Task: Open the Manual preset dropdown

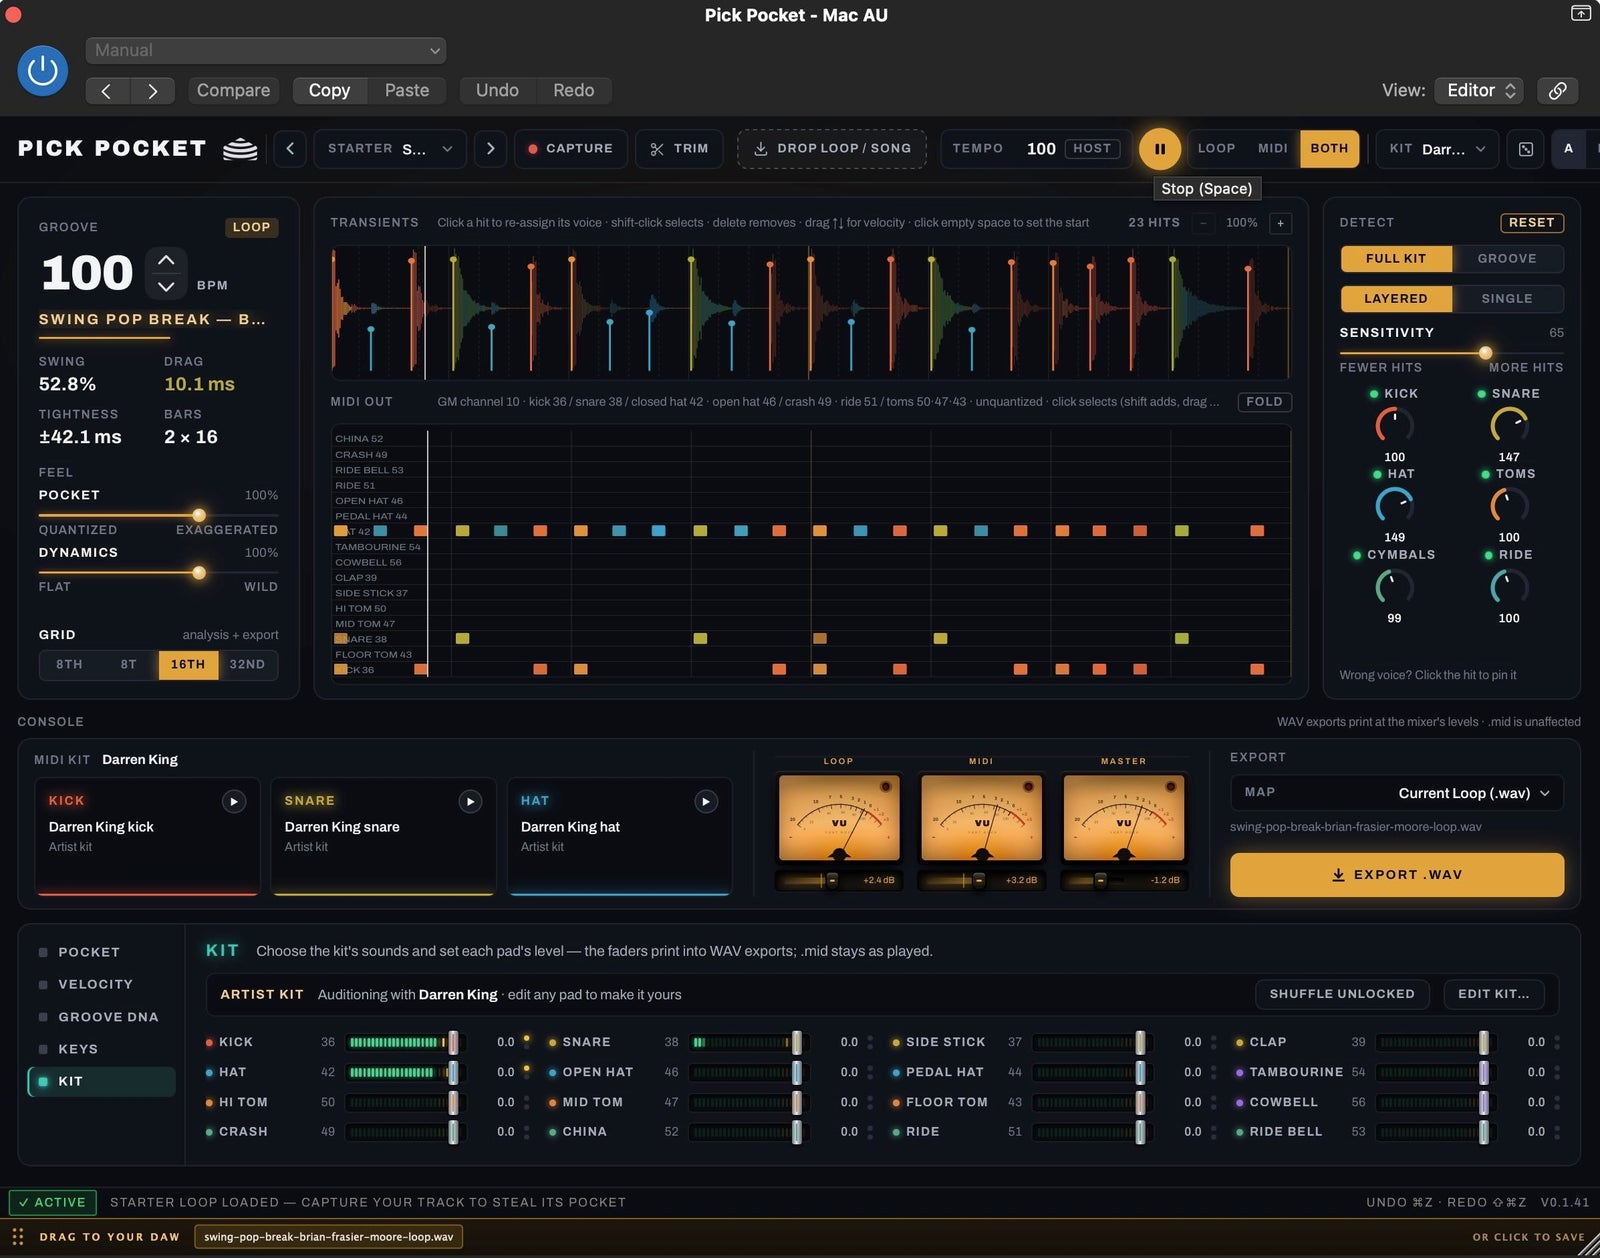Action: 266,50
